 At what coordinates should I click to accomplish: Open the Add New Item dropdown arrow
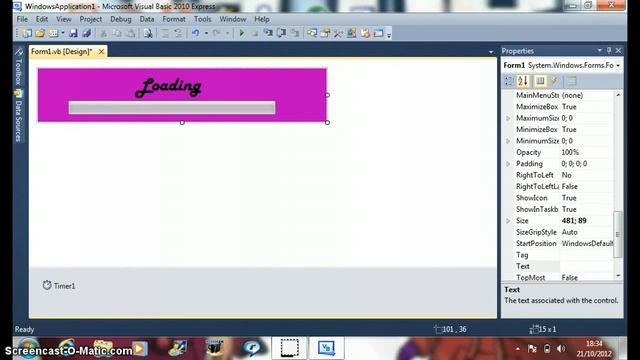click(x=63, y=33)
